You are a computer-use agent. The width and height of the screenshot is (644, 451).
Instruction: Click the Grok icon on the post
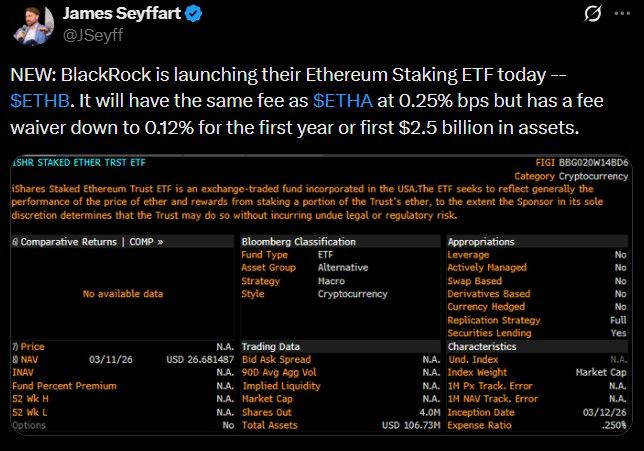593,16
